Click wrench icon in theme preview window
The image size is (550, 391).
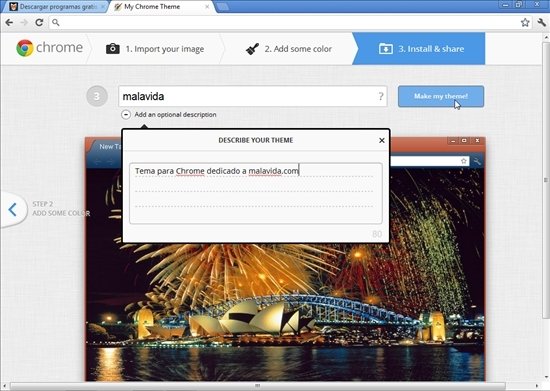(477, 161)
